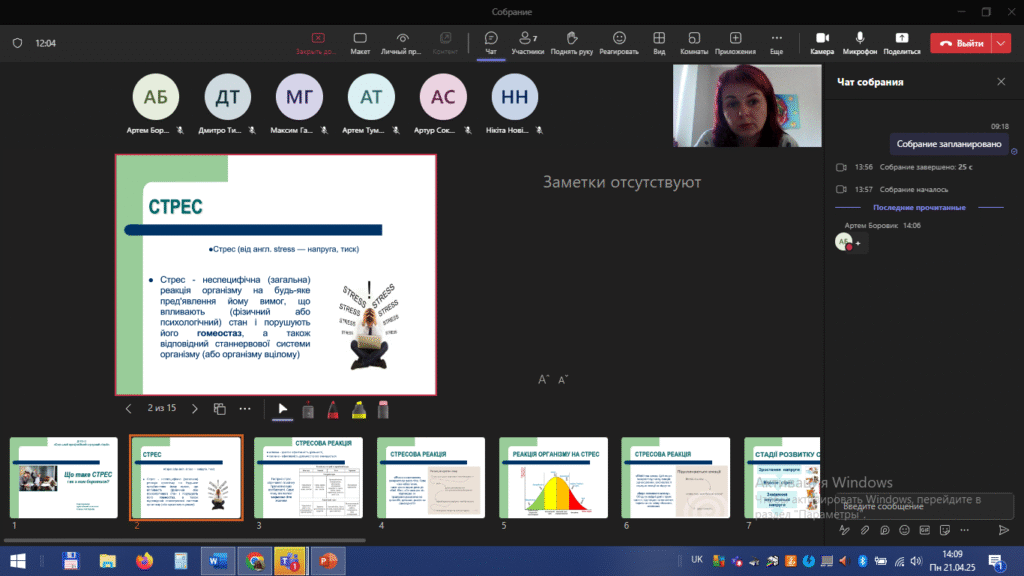Increase the notes font size
The width and height of the screenshot is (1024, 576).
pos(543,379)
